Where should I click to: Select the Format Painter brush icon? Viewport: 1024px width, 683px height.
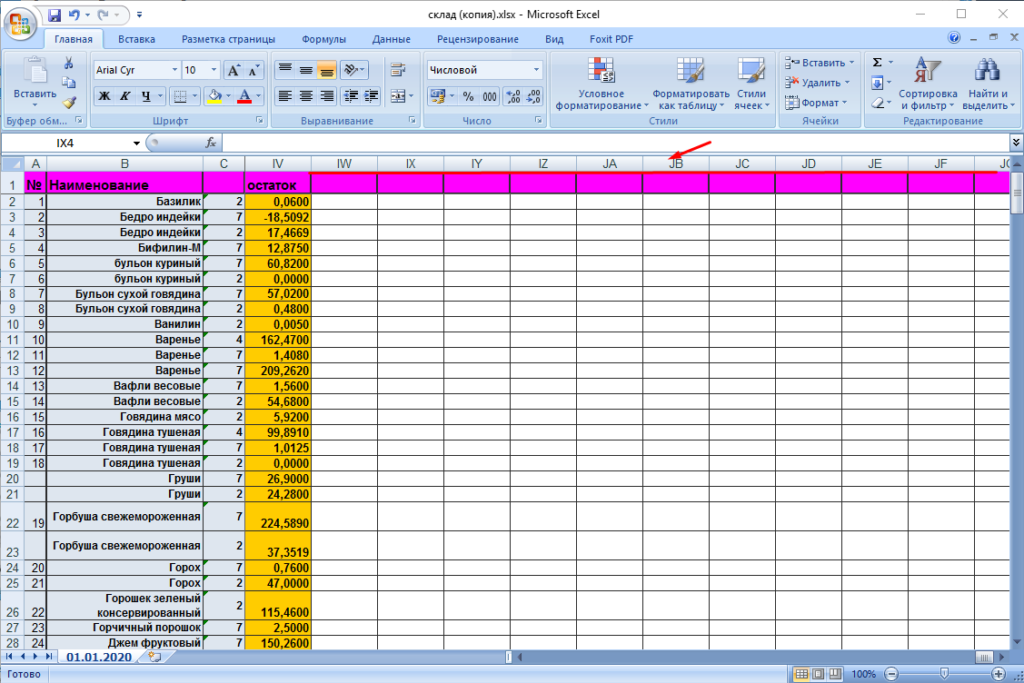tap(69, 102)
